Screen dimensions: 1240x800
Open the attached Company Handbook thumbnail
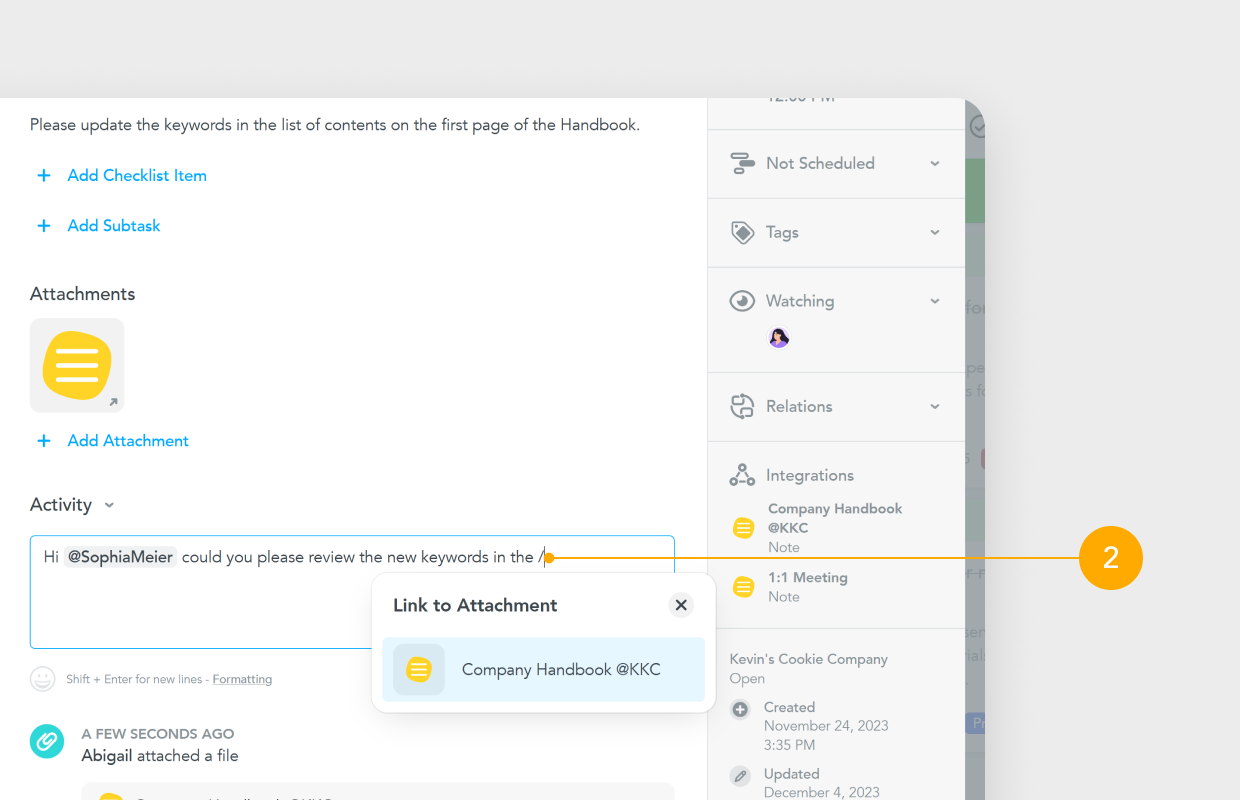77,365
